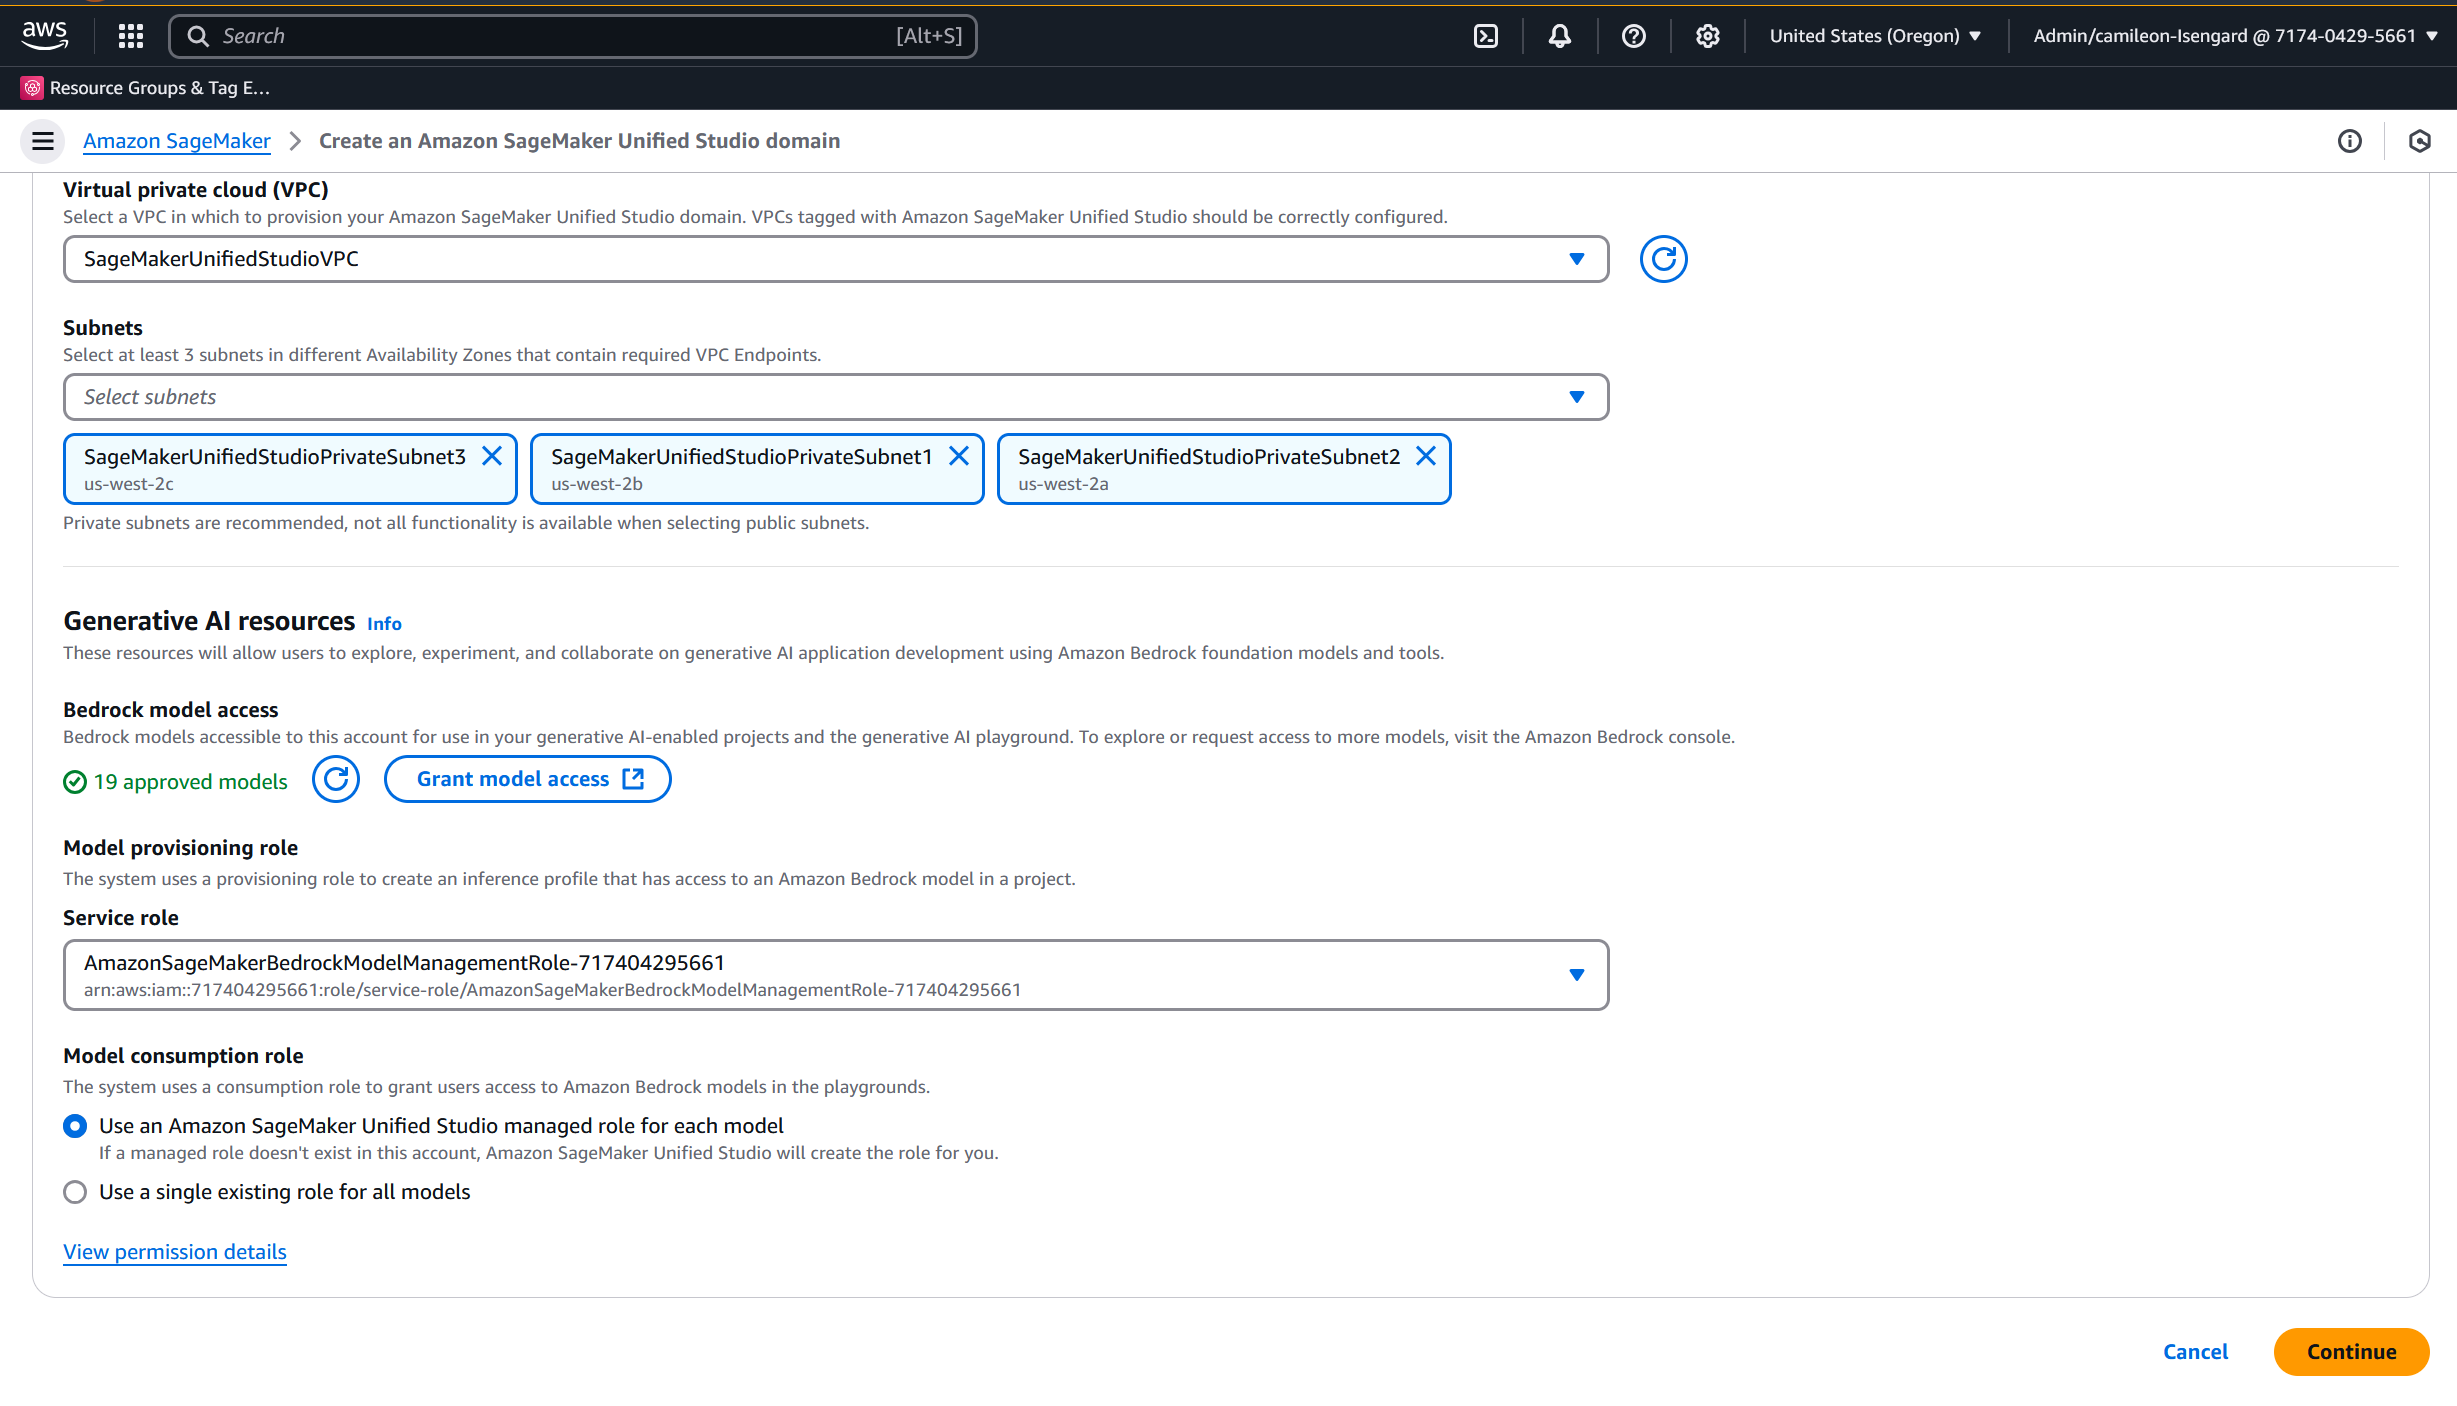2457x1406 pixels.
Task: Open the United States (Oregon) region menu
Action: tap(1874, 36)
